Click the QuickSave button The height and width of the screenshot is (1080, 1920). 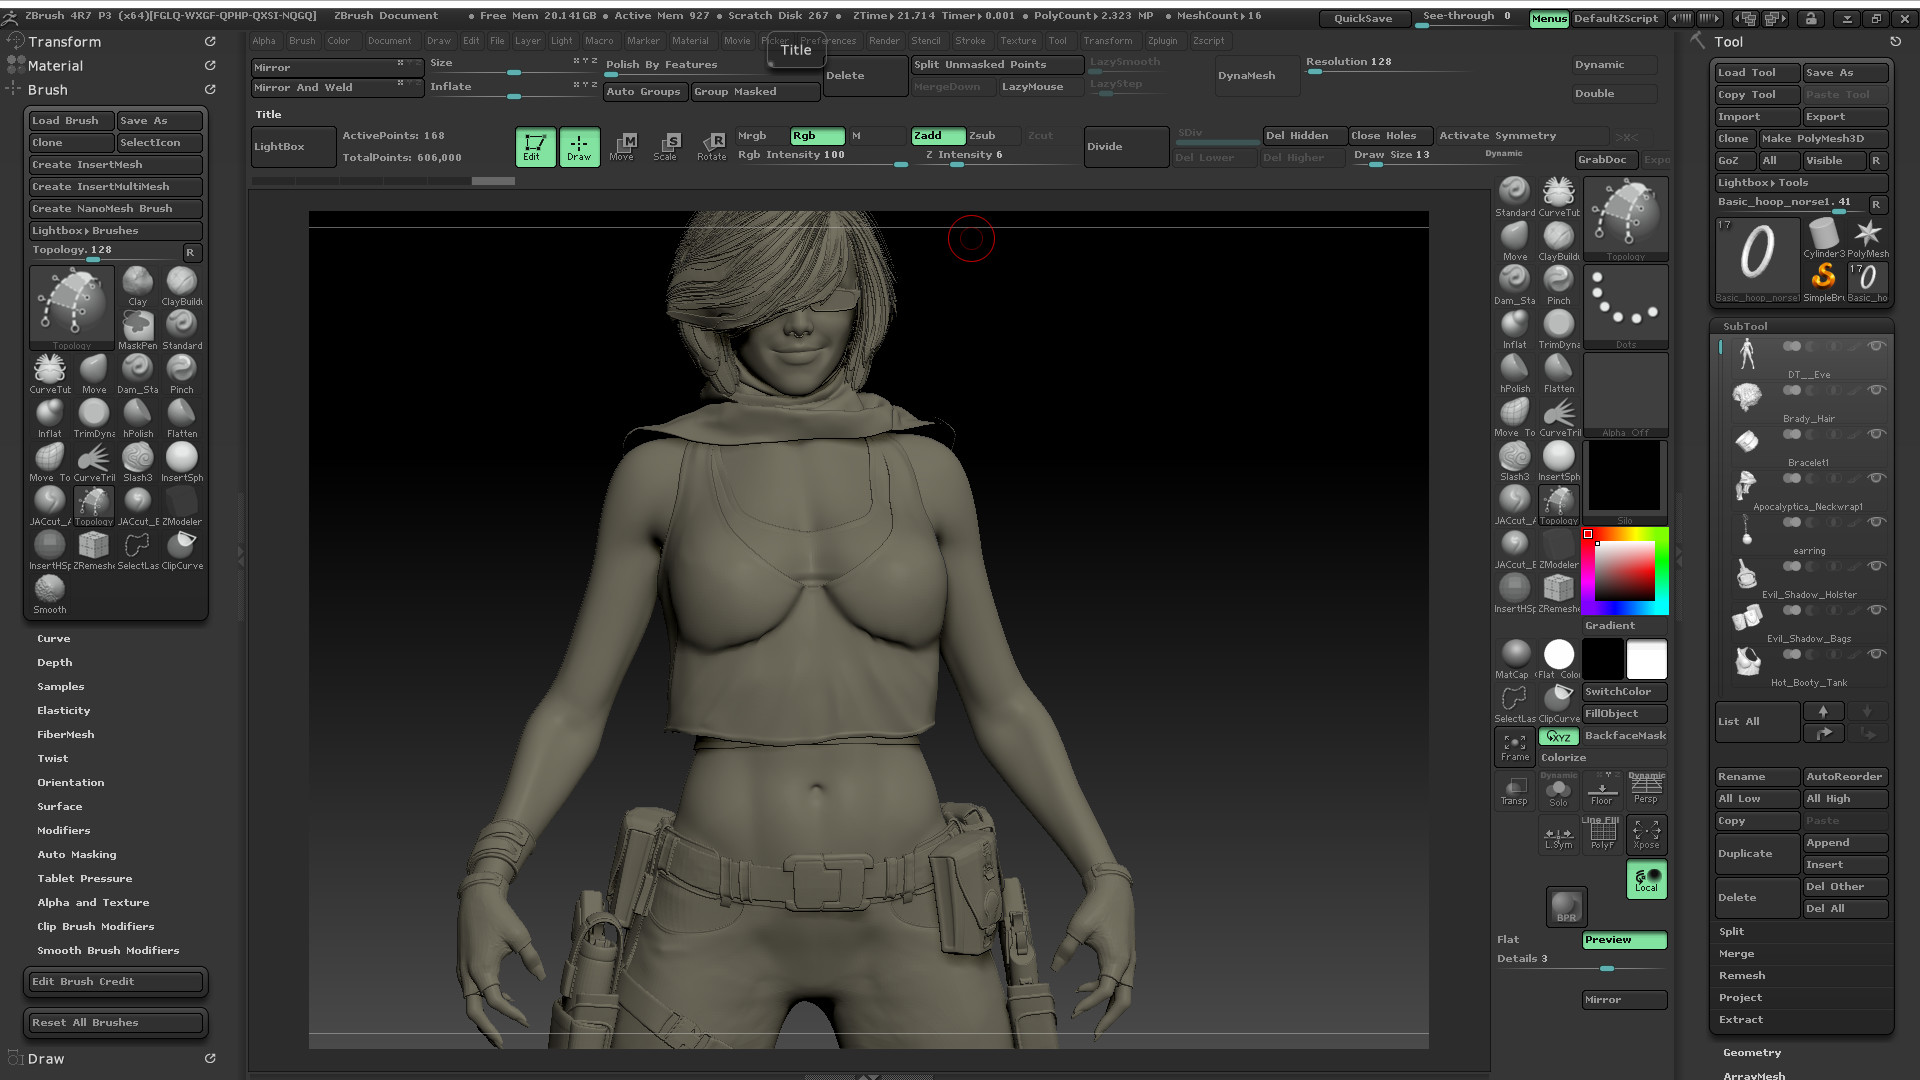(1363, 18)
